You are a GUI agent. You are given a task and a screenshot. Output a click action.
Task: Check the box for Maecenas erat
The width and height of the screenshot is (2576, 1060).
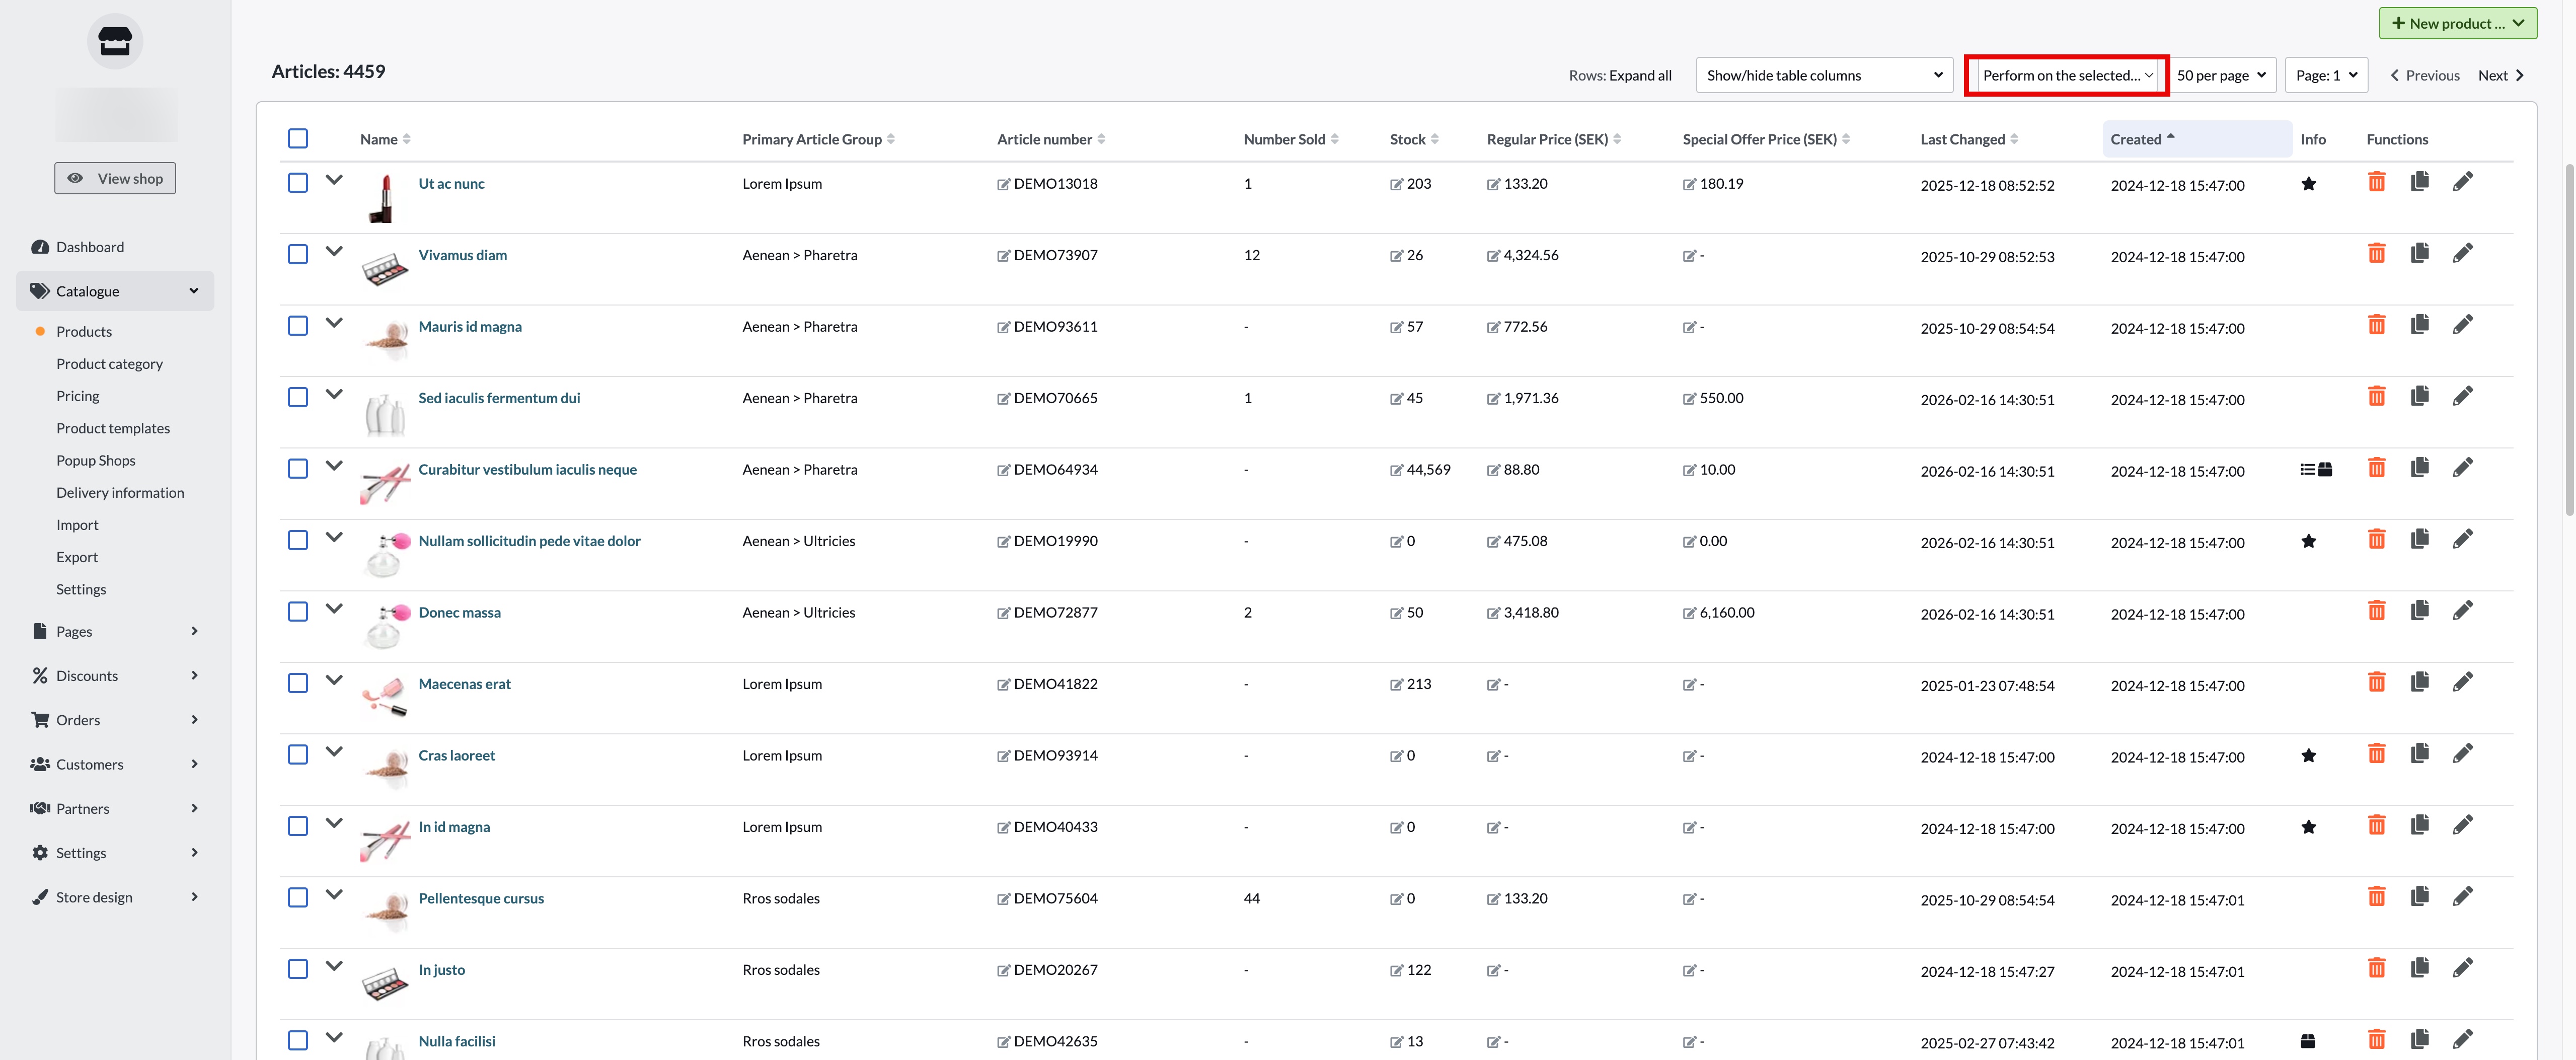(x=298, y=683)
